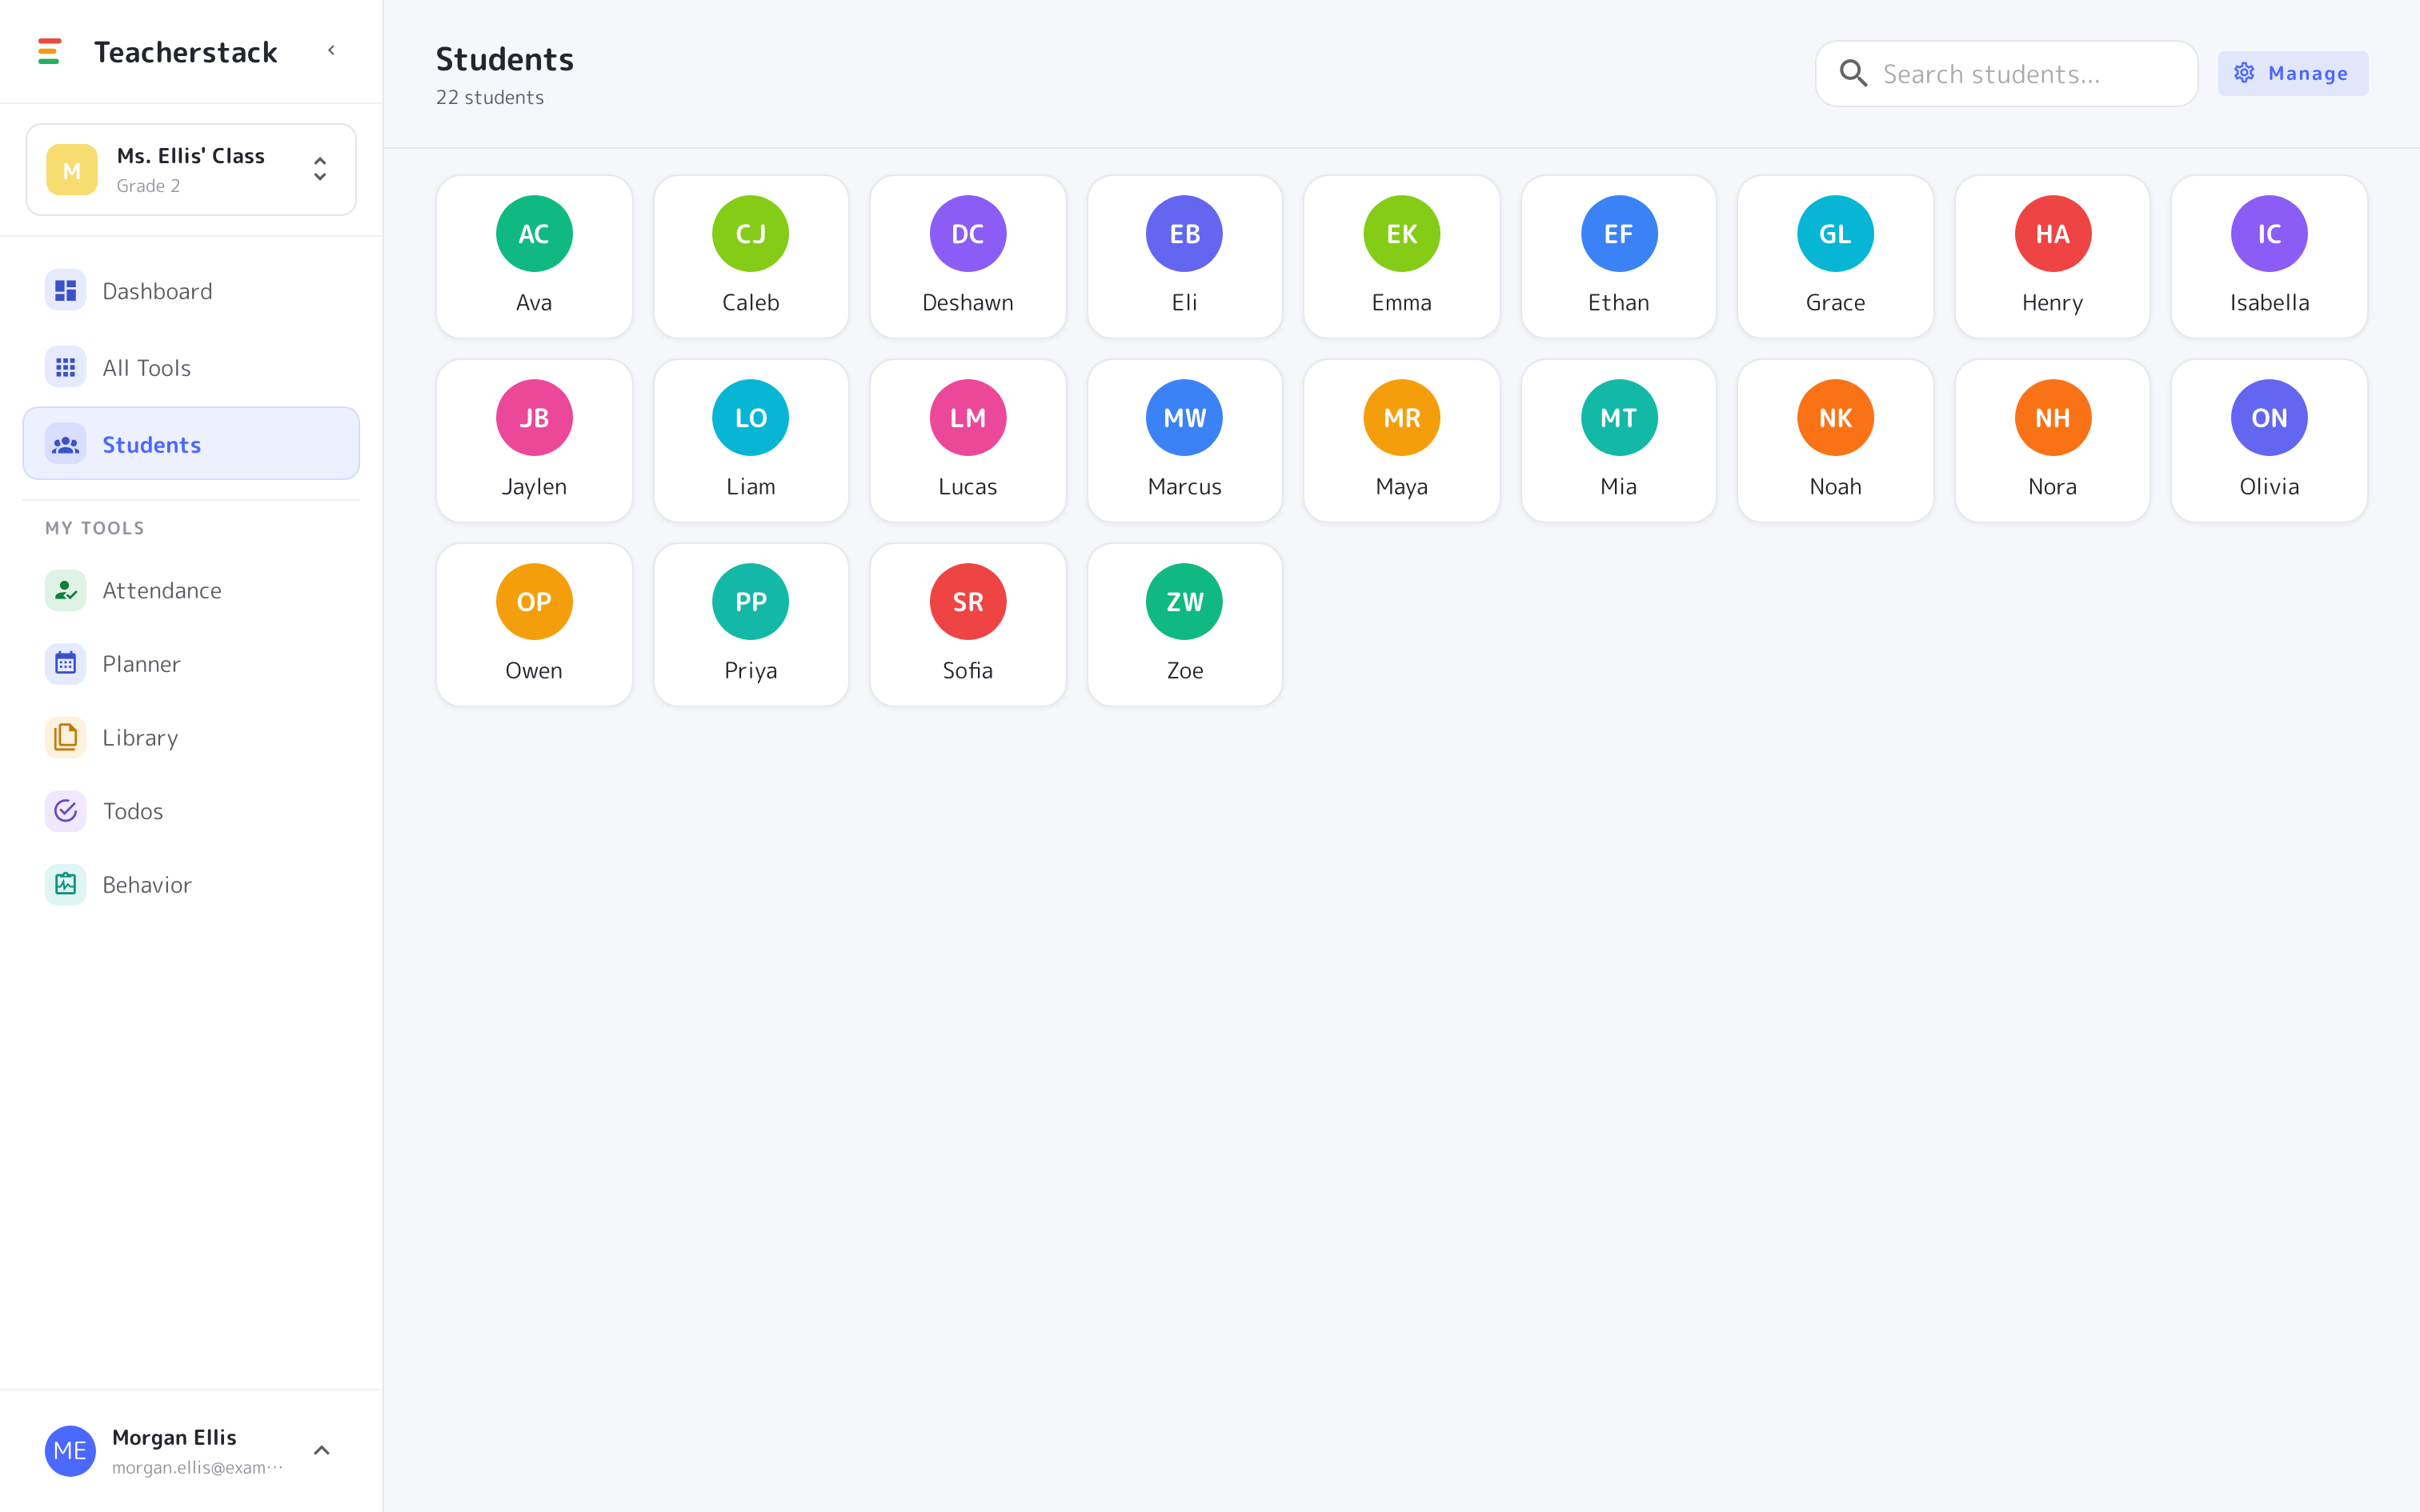This screenshot has width=2420, height=1512.
Task: Open the Ms. Ellis' Class switcher
Action: (191, 170)
